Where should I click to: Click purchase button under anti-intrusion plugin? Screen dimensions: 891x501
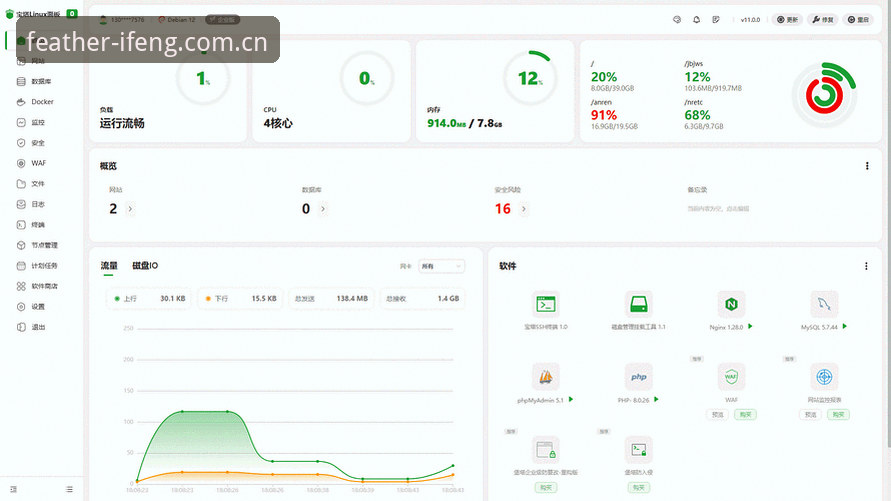(x=639, y=487)
